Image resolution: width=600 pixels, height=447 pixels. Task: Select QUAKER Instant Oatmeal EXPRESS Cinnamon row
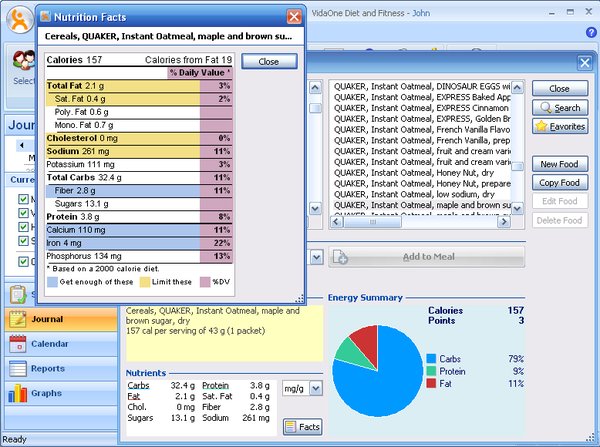click(422, 108)
